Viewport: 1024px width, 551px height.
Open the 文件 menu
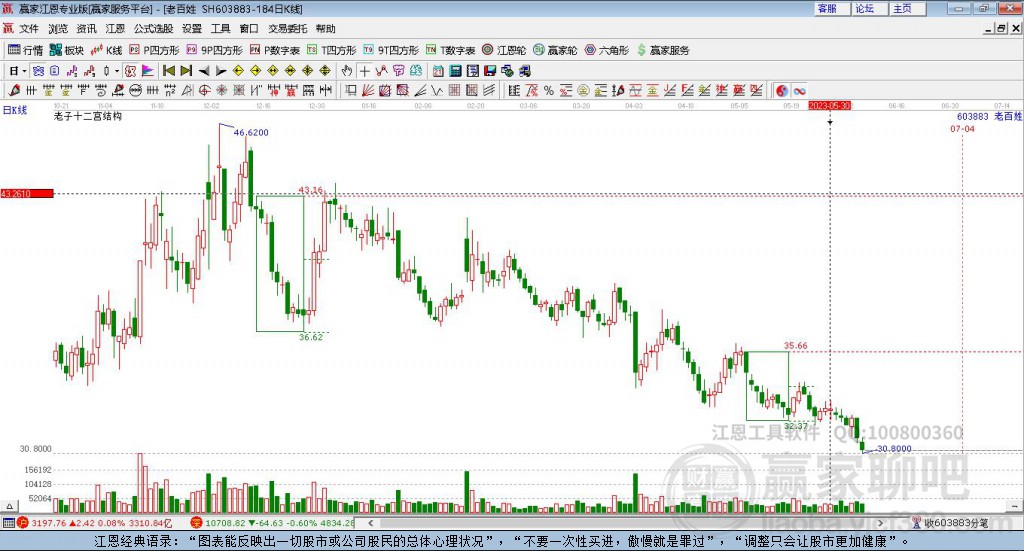[29, 29]
